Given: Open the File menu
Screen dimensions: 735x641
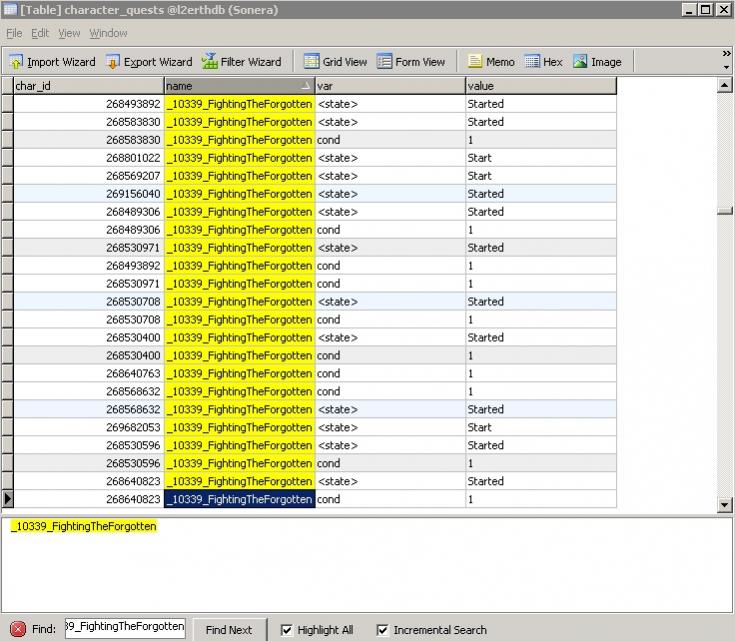Looking at the screenshot, I should pos(14,33).
